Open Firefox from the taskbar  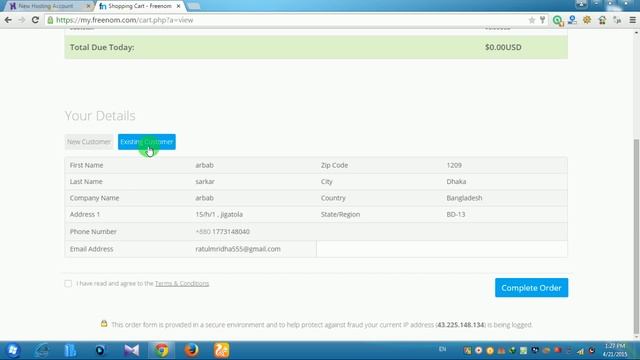coord(191,350)
